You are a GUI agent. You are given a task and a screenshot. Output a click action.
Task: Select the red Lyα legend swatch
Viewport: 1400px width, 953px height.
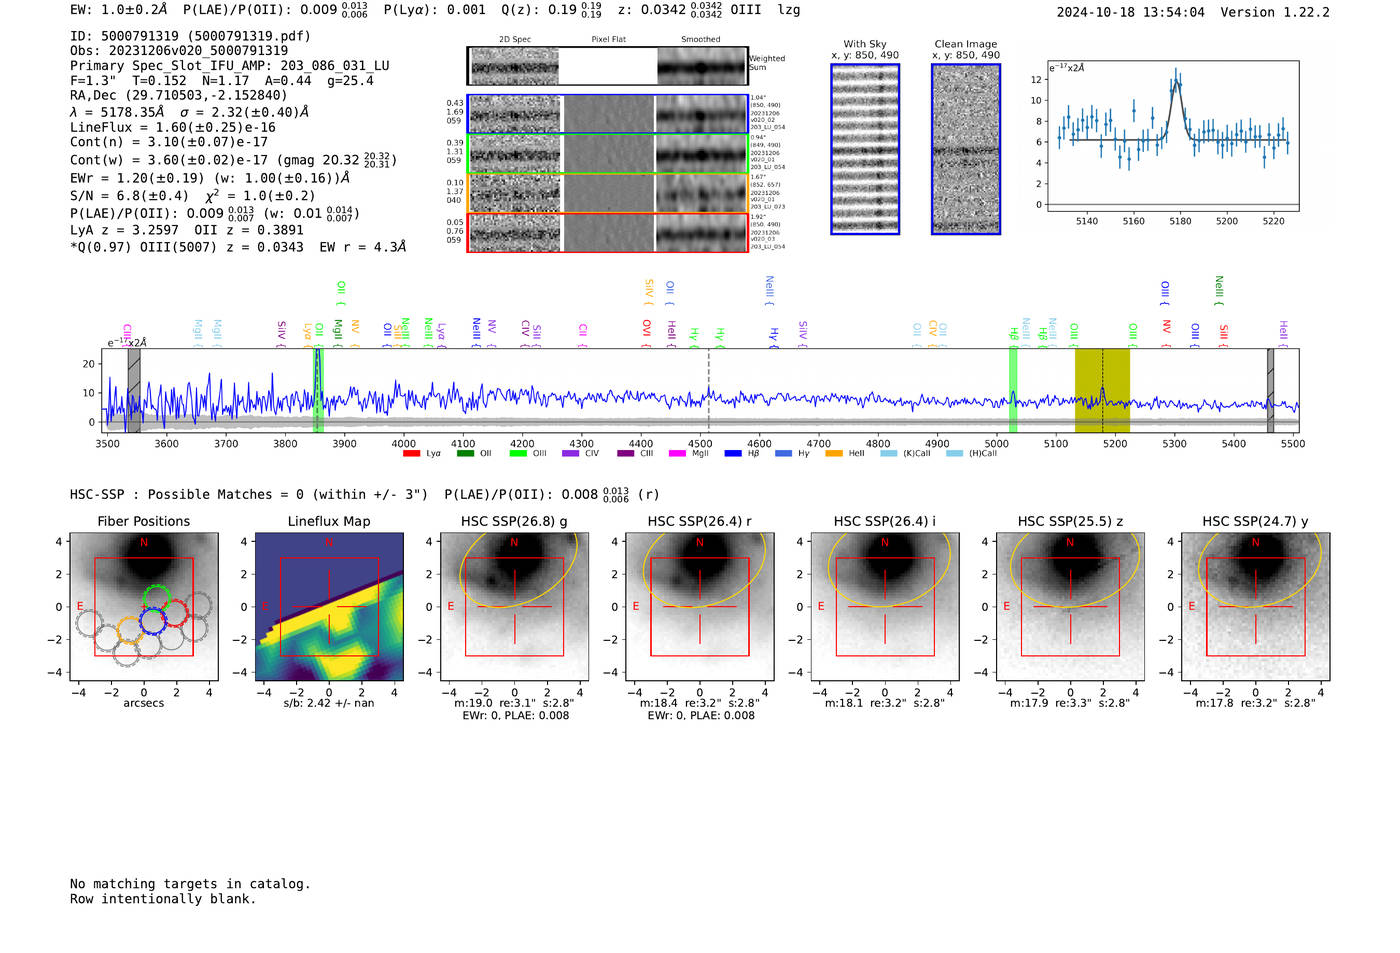(x=411, y=453)
